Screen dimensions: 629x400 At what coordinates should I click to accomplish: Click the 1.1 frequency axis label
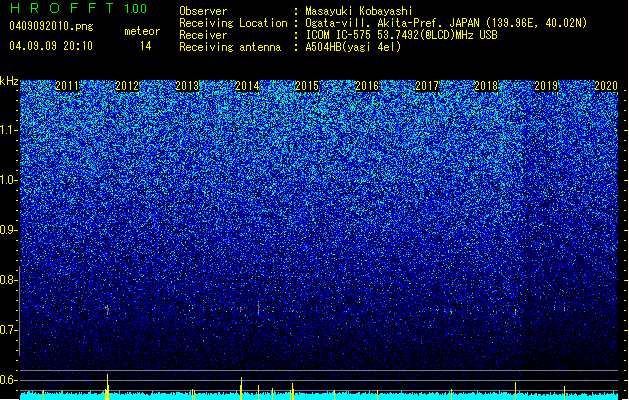click(9, 130)
